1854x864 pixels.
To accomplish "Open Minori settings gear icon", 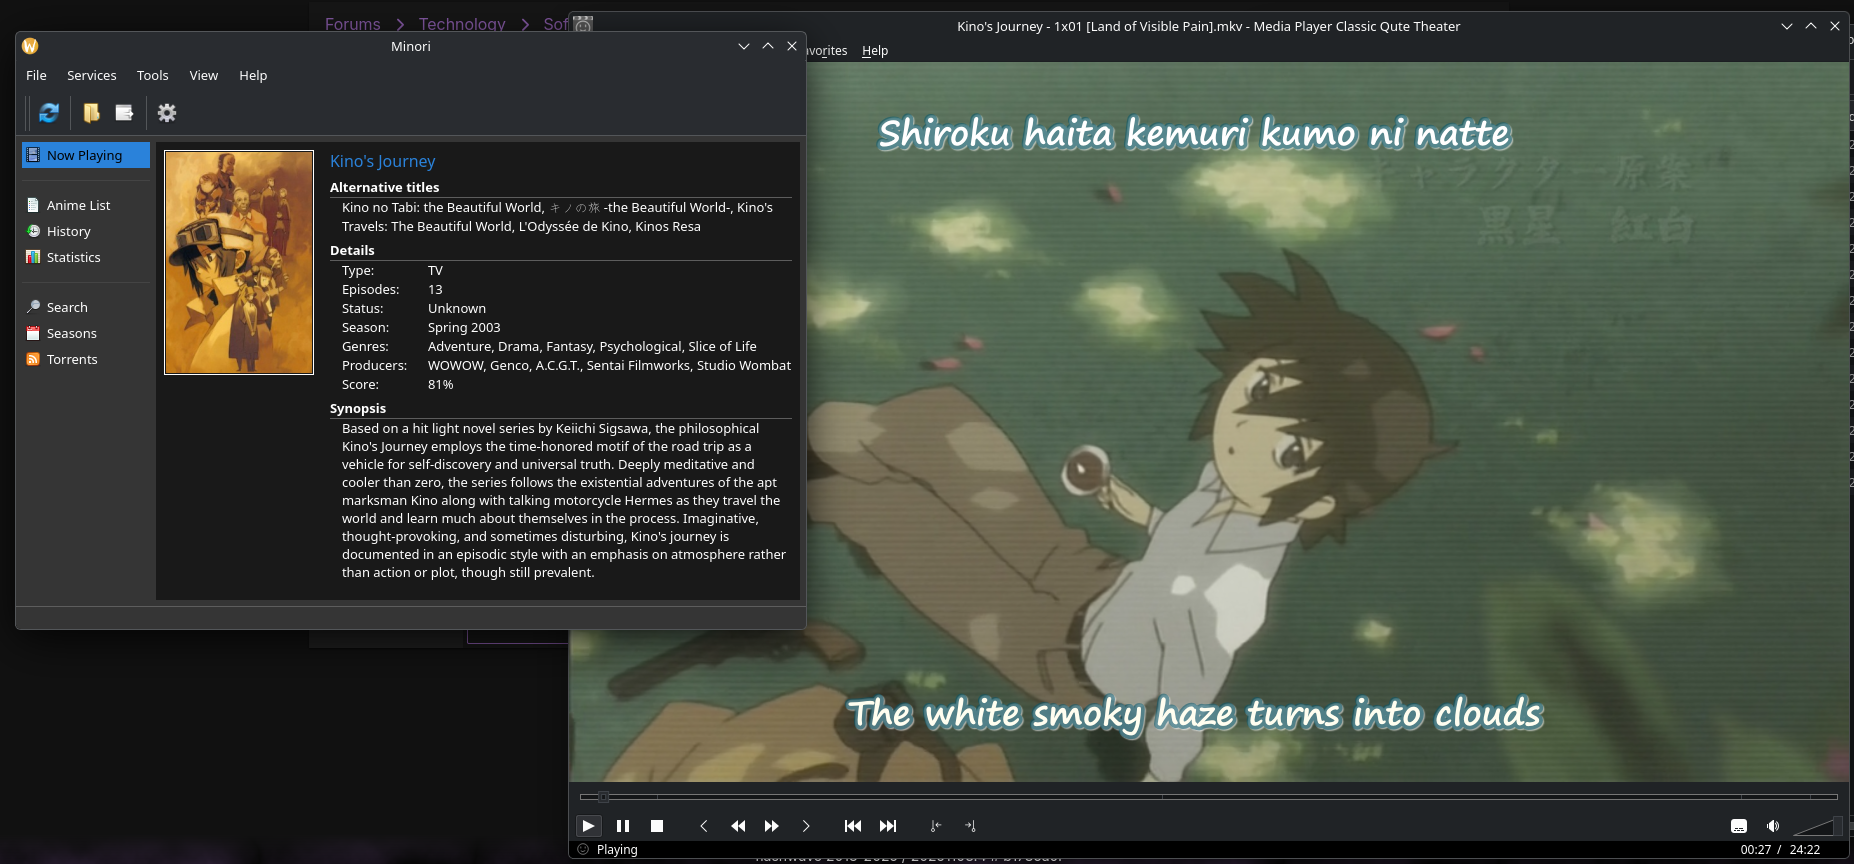I will 167,113.
